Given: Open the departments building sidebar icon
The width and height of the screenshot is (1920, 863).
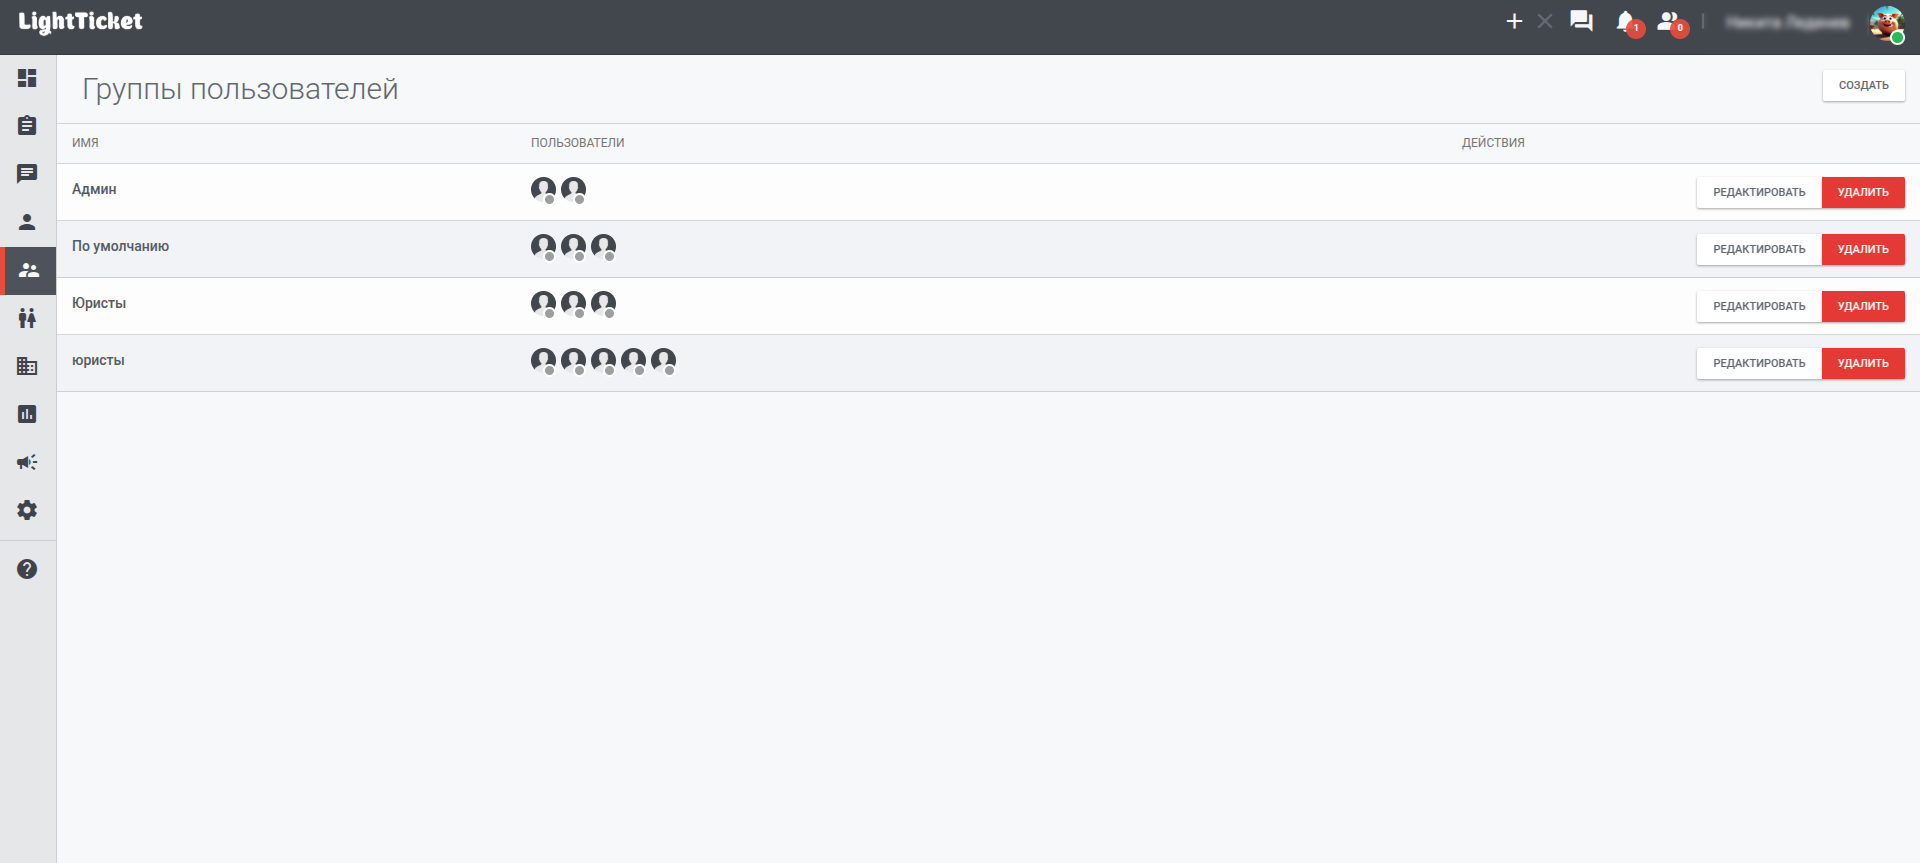Looking at the screenshot, I should (27, 366).
